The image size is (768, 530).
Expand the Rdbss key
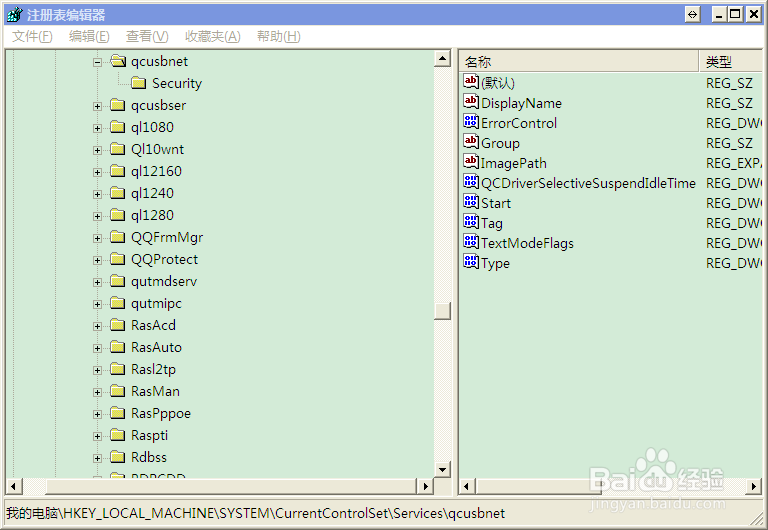[x=97, y=459]
